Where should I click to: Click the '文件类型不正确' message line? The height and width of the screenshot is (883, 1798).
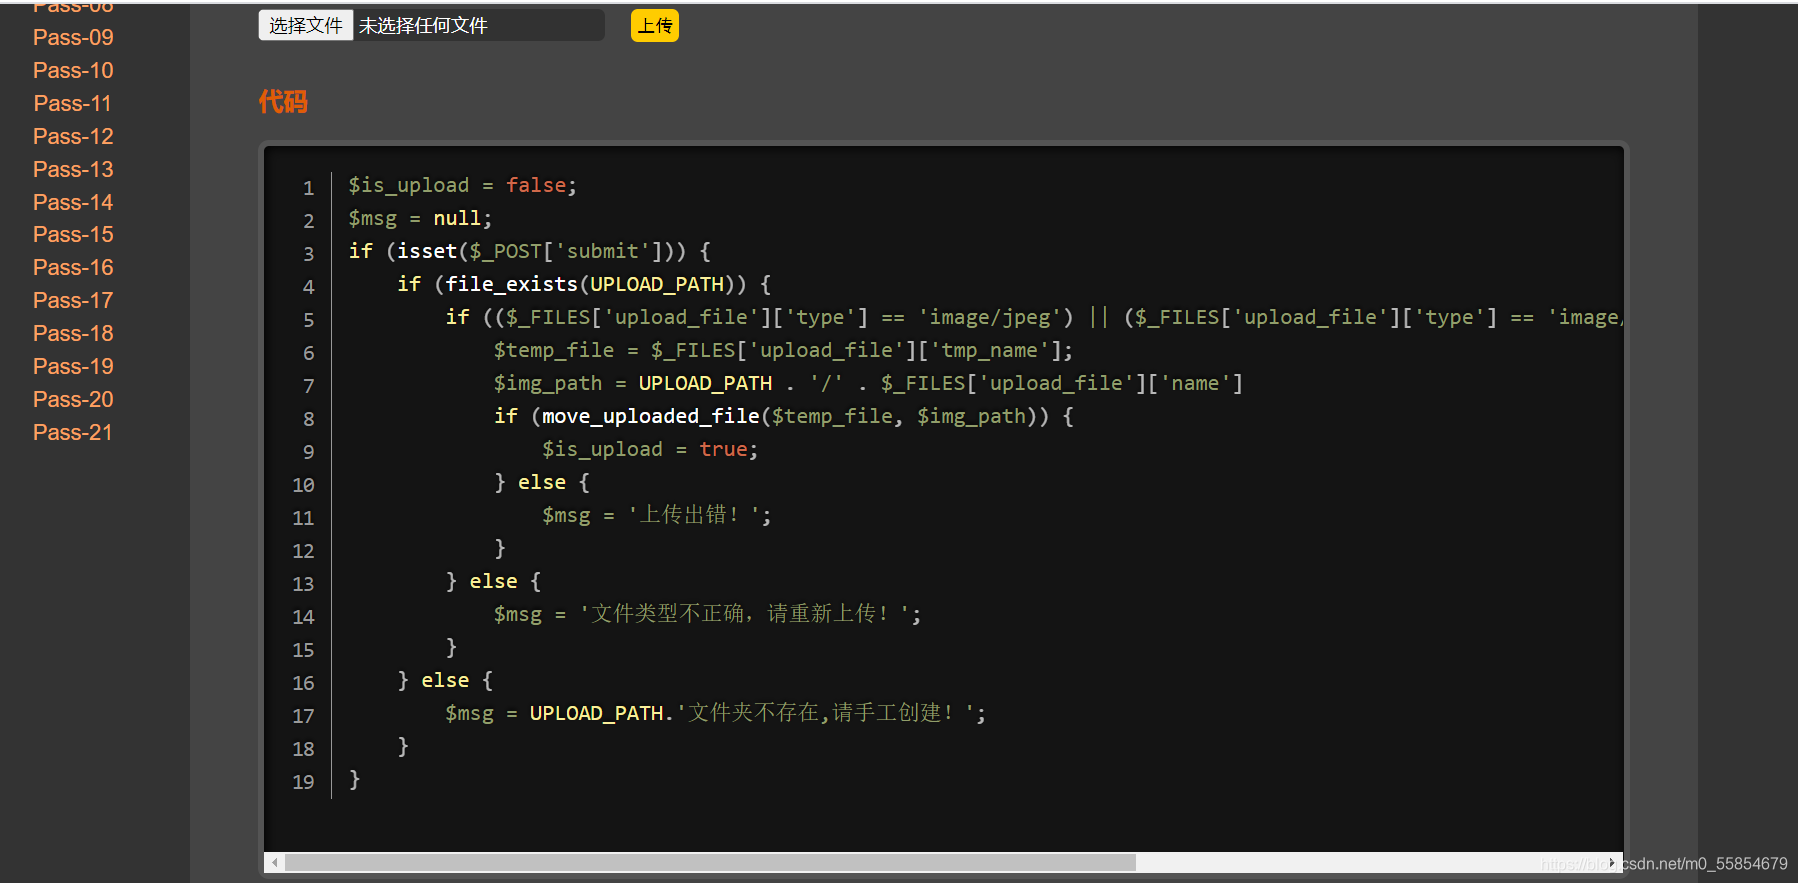[707, 614]
